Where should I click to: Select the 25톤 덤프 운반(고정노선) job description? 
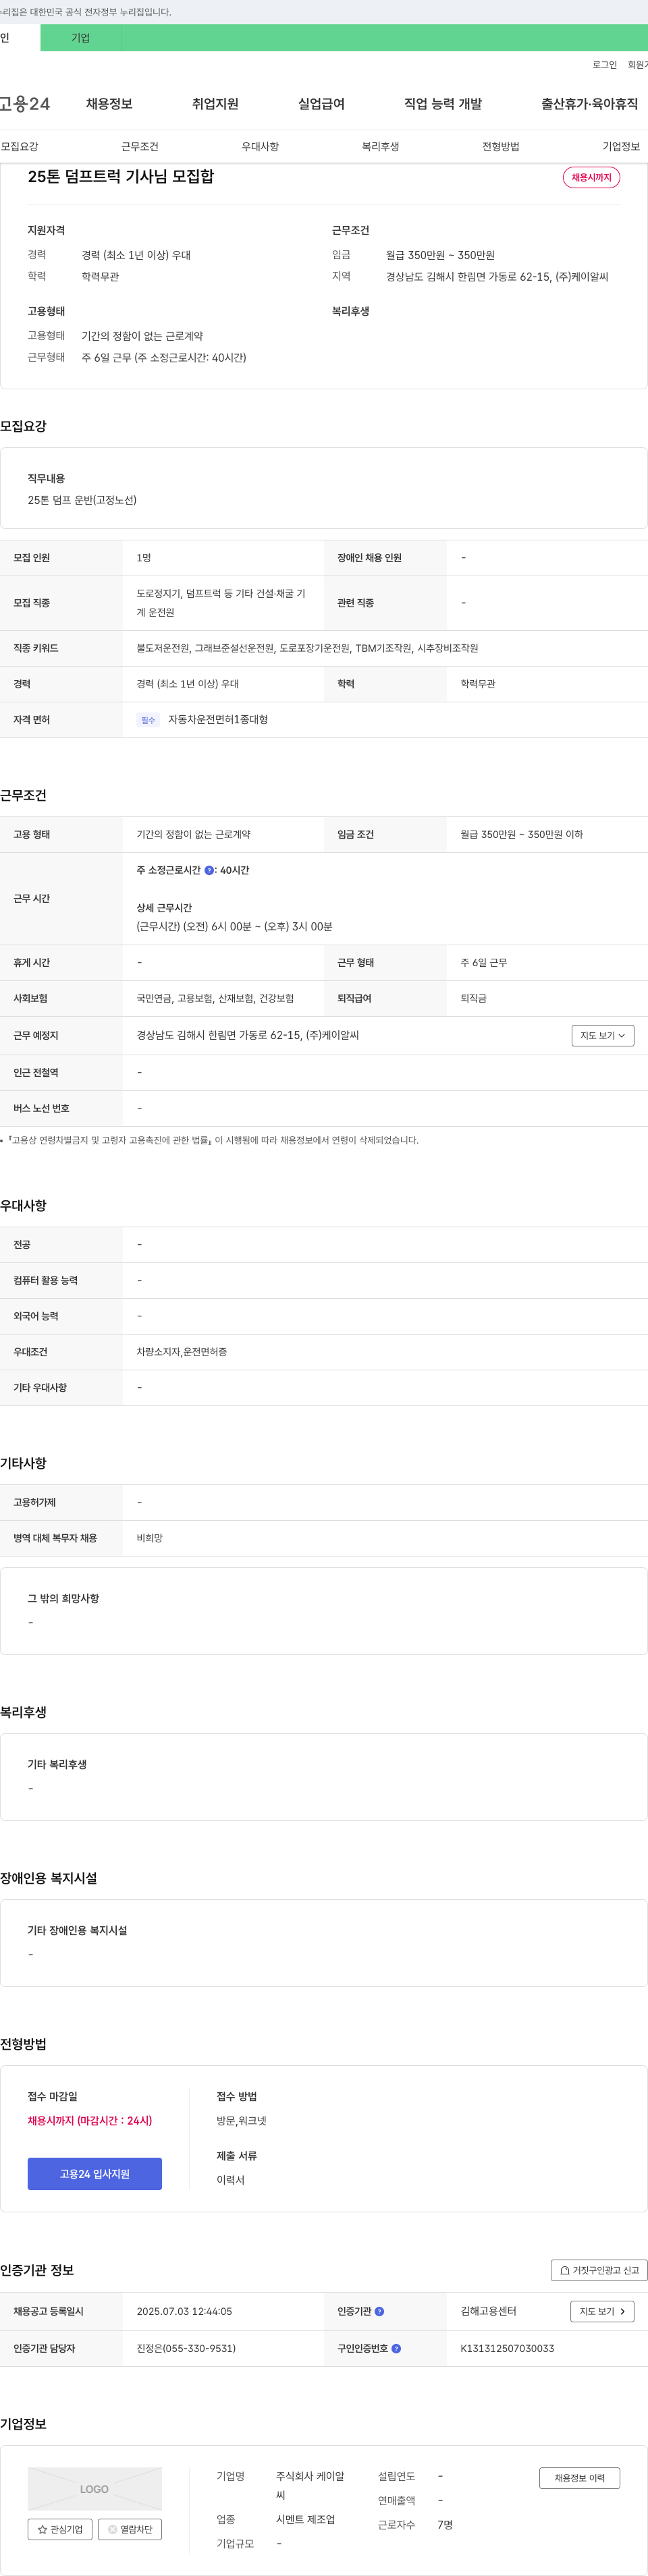point(82,500)
